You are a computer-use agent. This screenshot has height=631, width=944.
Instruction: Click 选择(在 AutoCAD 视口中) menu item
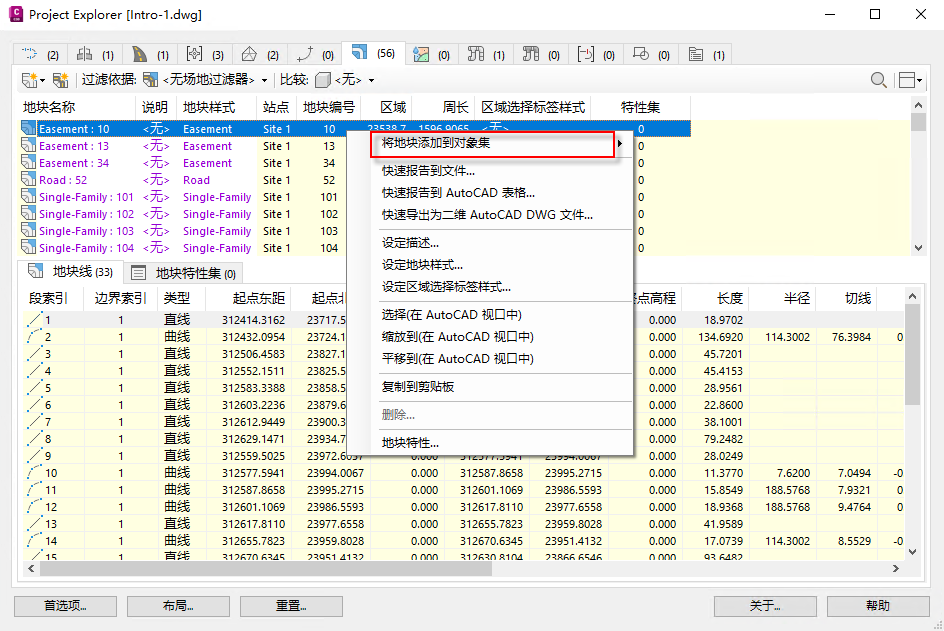tap(452, 315)
